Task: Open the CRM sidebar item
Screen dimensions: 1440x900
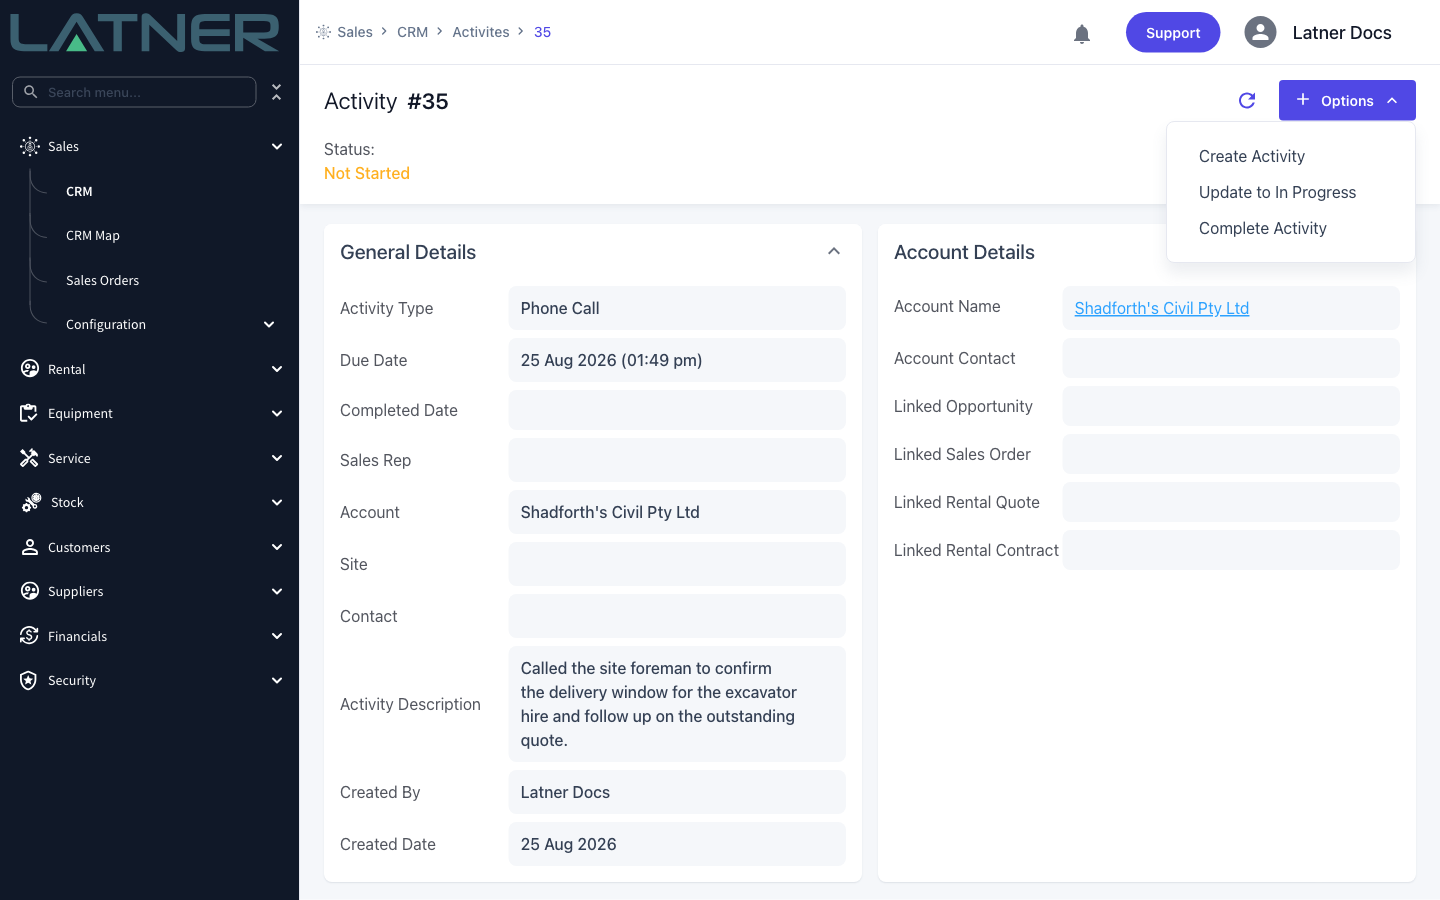Action: [x=79, y=191]
